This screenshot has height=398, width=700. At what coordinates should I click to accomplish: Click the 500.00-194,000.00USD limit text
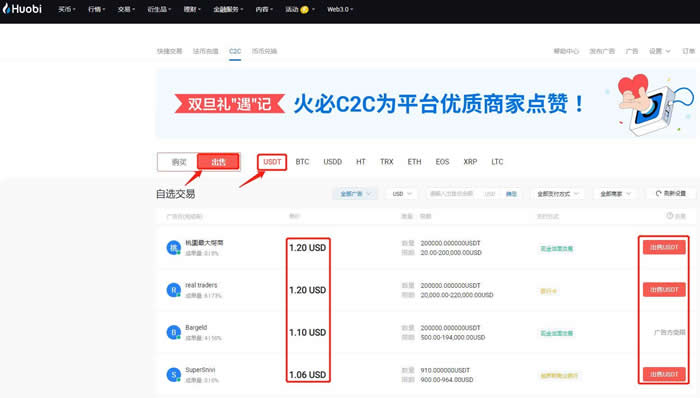pos(453,338)
